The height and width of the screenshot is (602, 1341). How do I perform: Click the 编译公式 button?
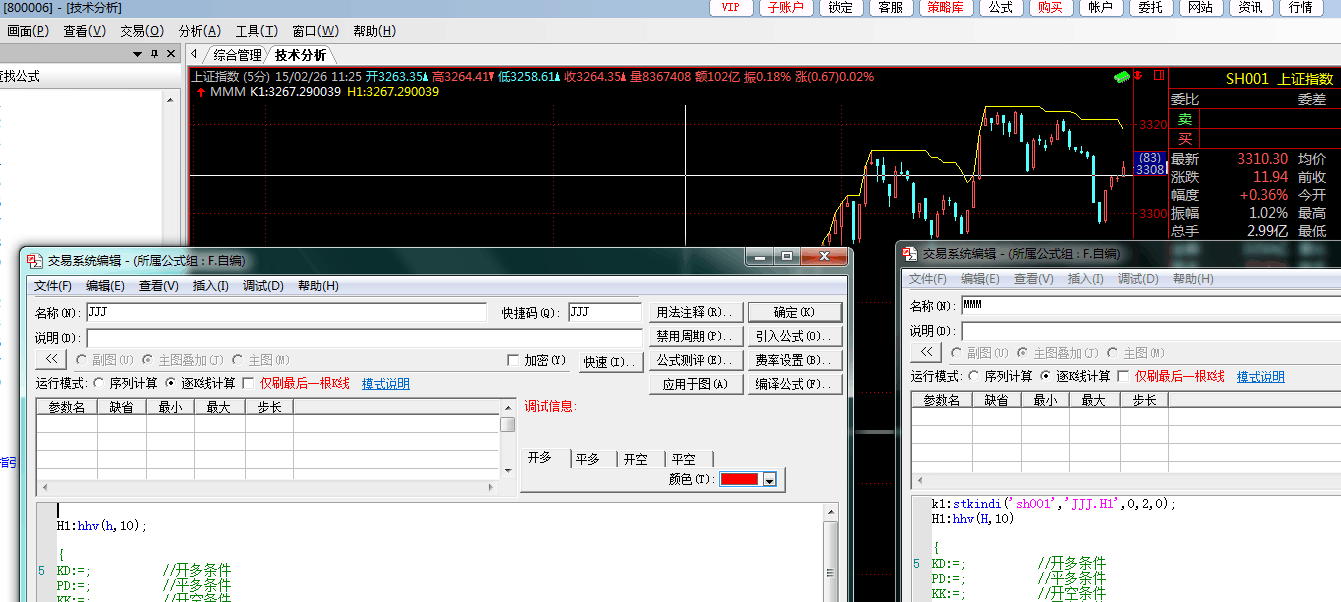click(x=795, y=384)
